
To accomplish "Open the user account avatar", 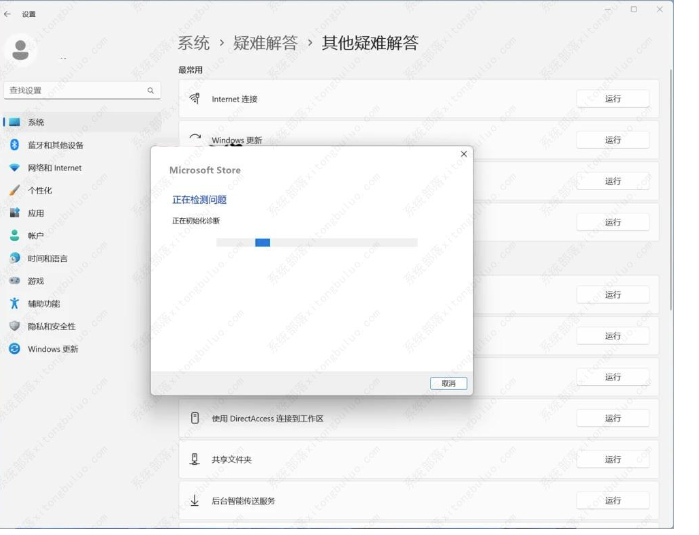I will 21,50.
